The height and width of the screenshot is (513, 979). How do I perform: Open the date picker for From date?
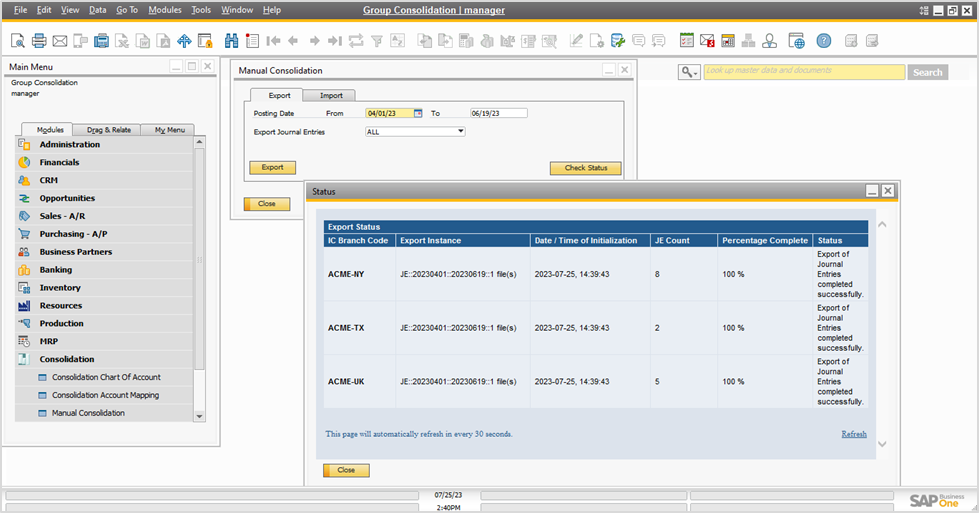click(418, 113)
